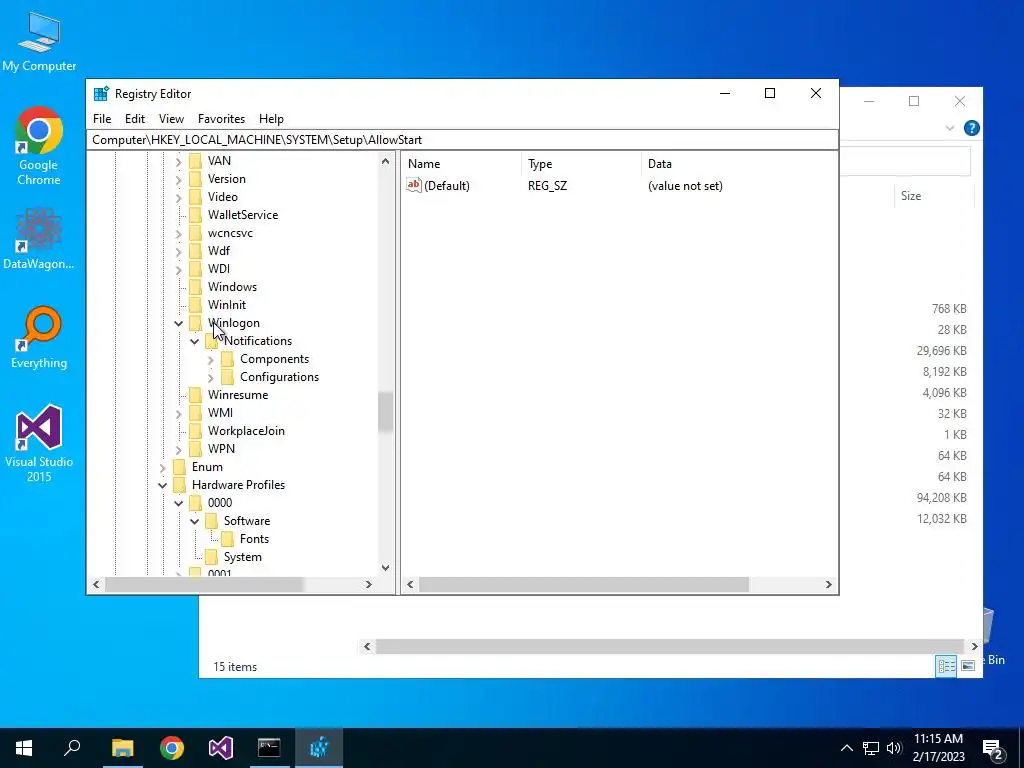The width and height of the screenshot is (1024, 768).
Task: Click the Registry Editor title bar icon
Action: click(101, 93)
